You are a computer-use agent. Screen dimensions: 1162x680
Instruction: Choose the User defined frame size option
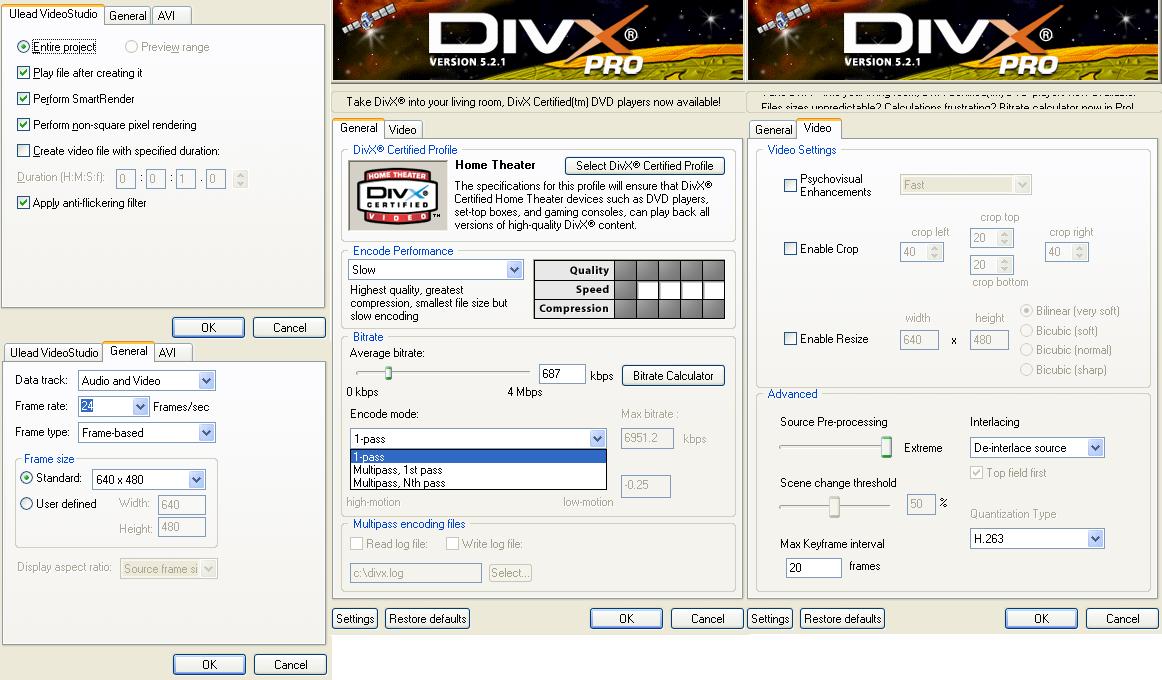[27, 504]
